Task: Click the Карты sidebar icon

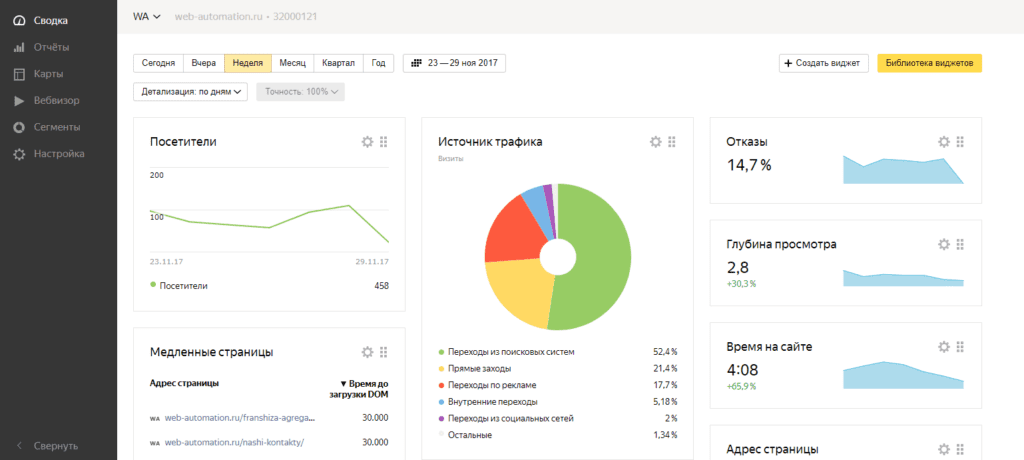Action: 19,74
